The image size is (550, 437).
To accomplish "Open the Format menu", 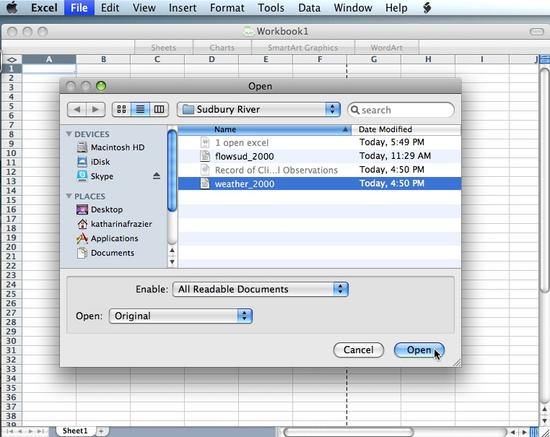I will [227, 8].
